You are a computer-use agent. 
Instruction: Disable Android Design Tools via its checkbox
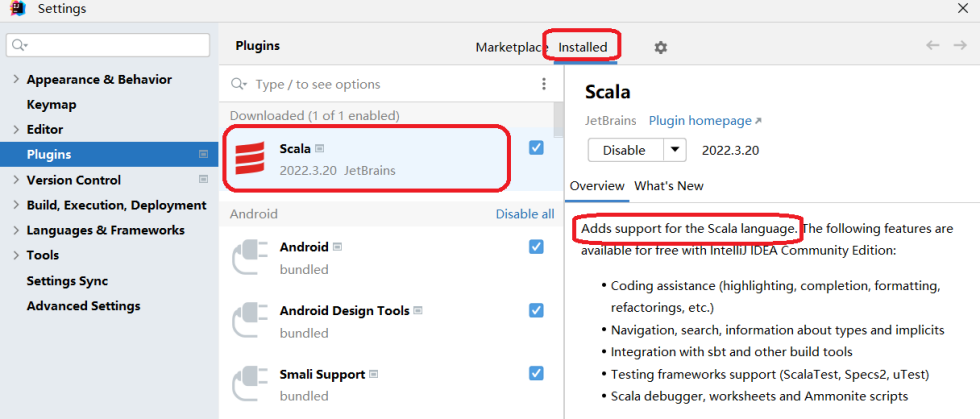click(536, 310)
